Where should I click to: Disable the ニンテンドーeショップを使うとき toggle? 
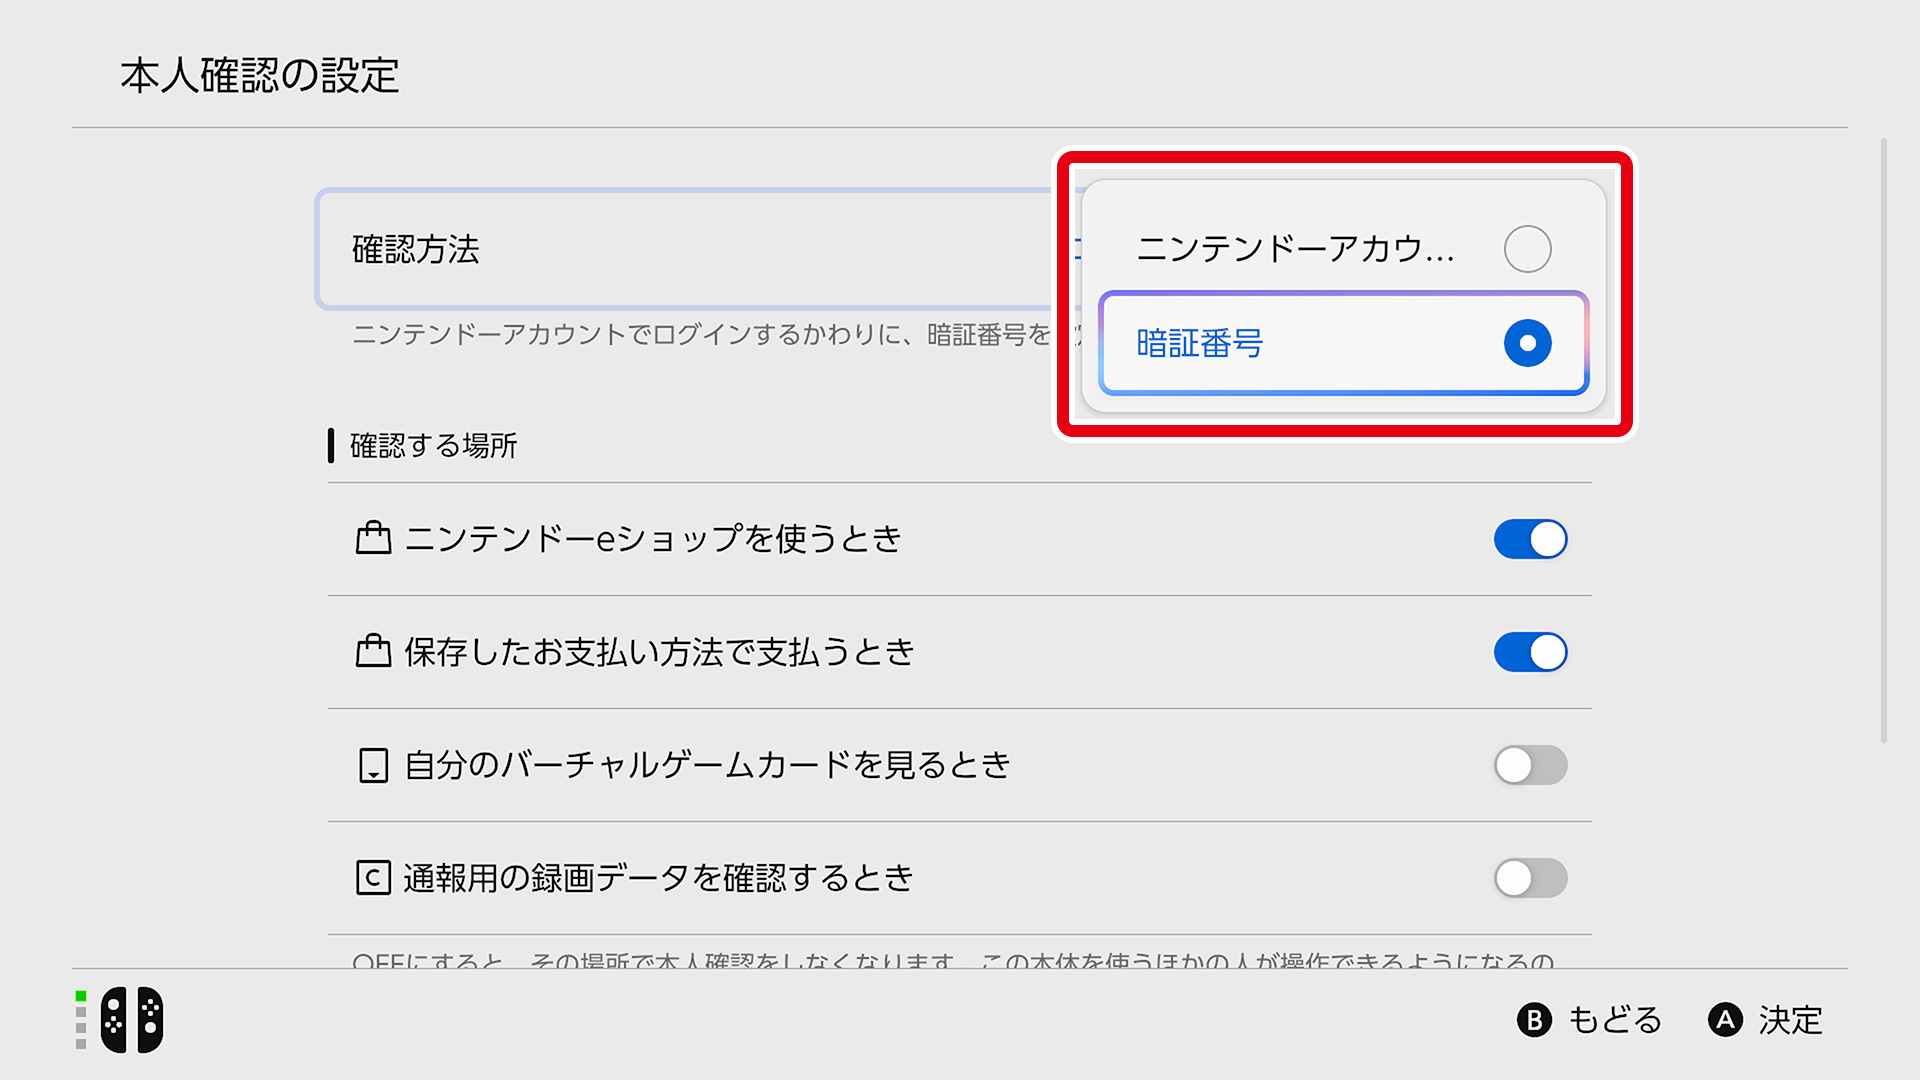(1530, 539)
